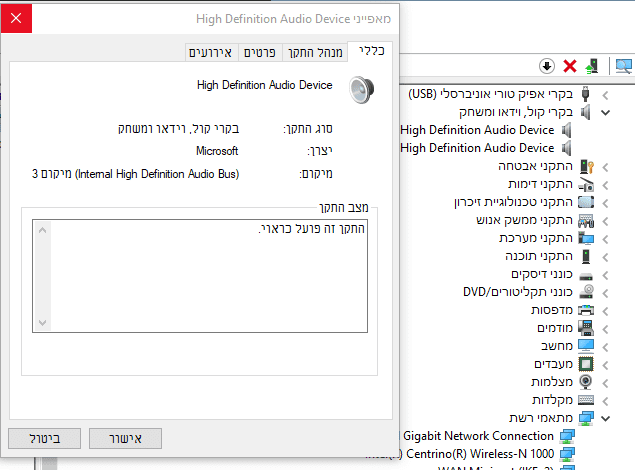Click the computer label (מחשב)
Viewport: 635px width, 470px height.
pos(557,346)
